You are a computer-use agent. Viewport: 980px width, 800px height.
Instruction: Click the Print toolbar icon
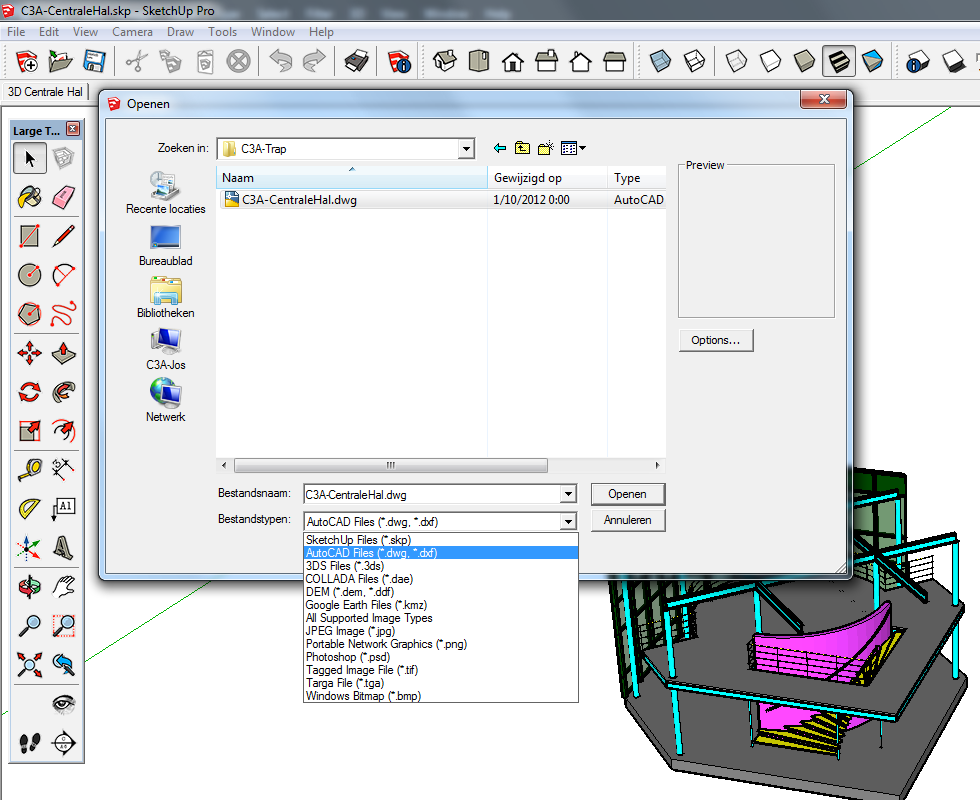click(357, 61)
